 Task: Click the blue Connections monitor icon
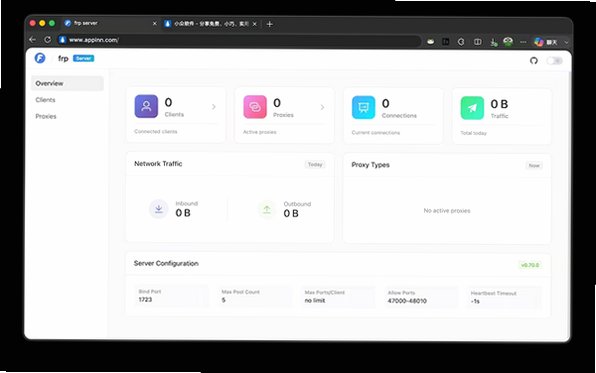tap(363, 108)
